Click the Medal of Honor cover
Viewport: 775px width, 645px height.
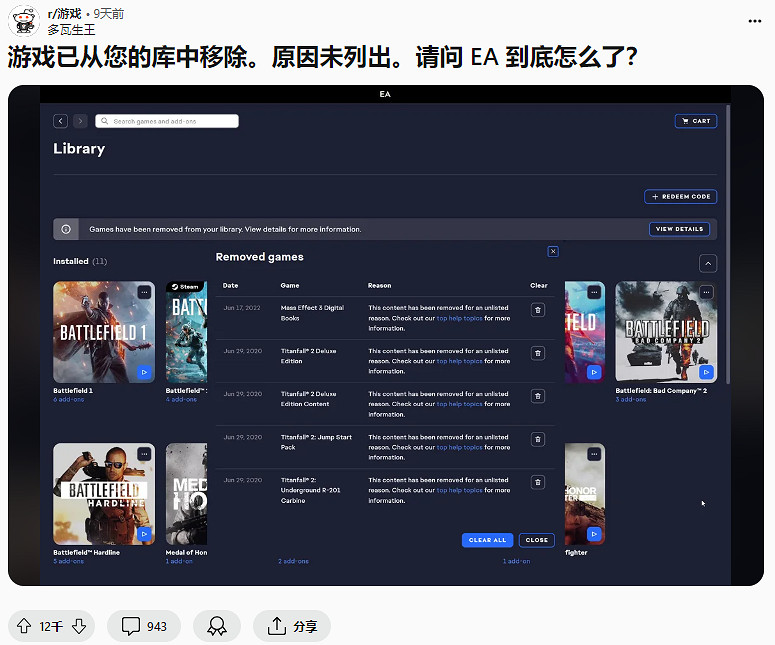tap(186, 494)
